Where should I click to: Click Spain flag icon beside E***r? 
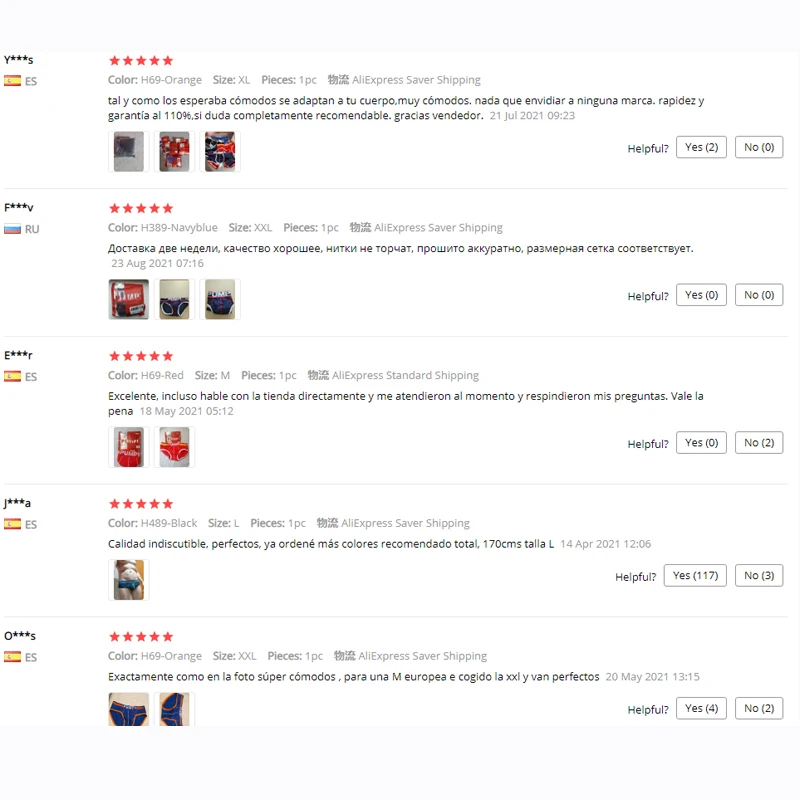(x=12, y=376)
